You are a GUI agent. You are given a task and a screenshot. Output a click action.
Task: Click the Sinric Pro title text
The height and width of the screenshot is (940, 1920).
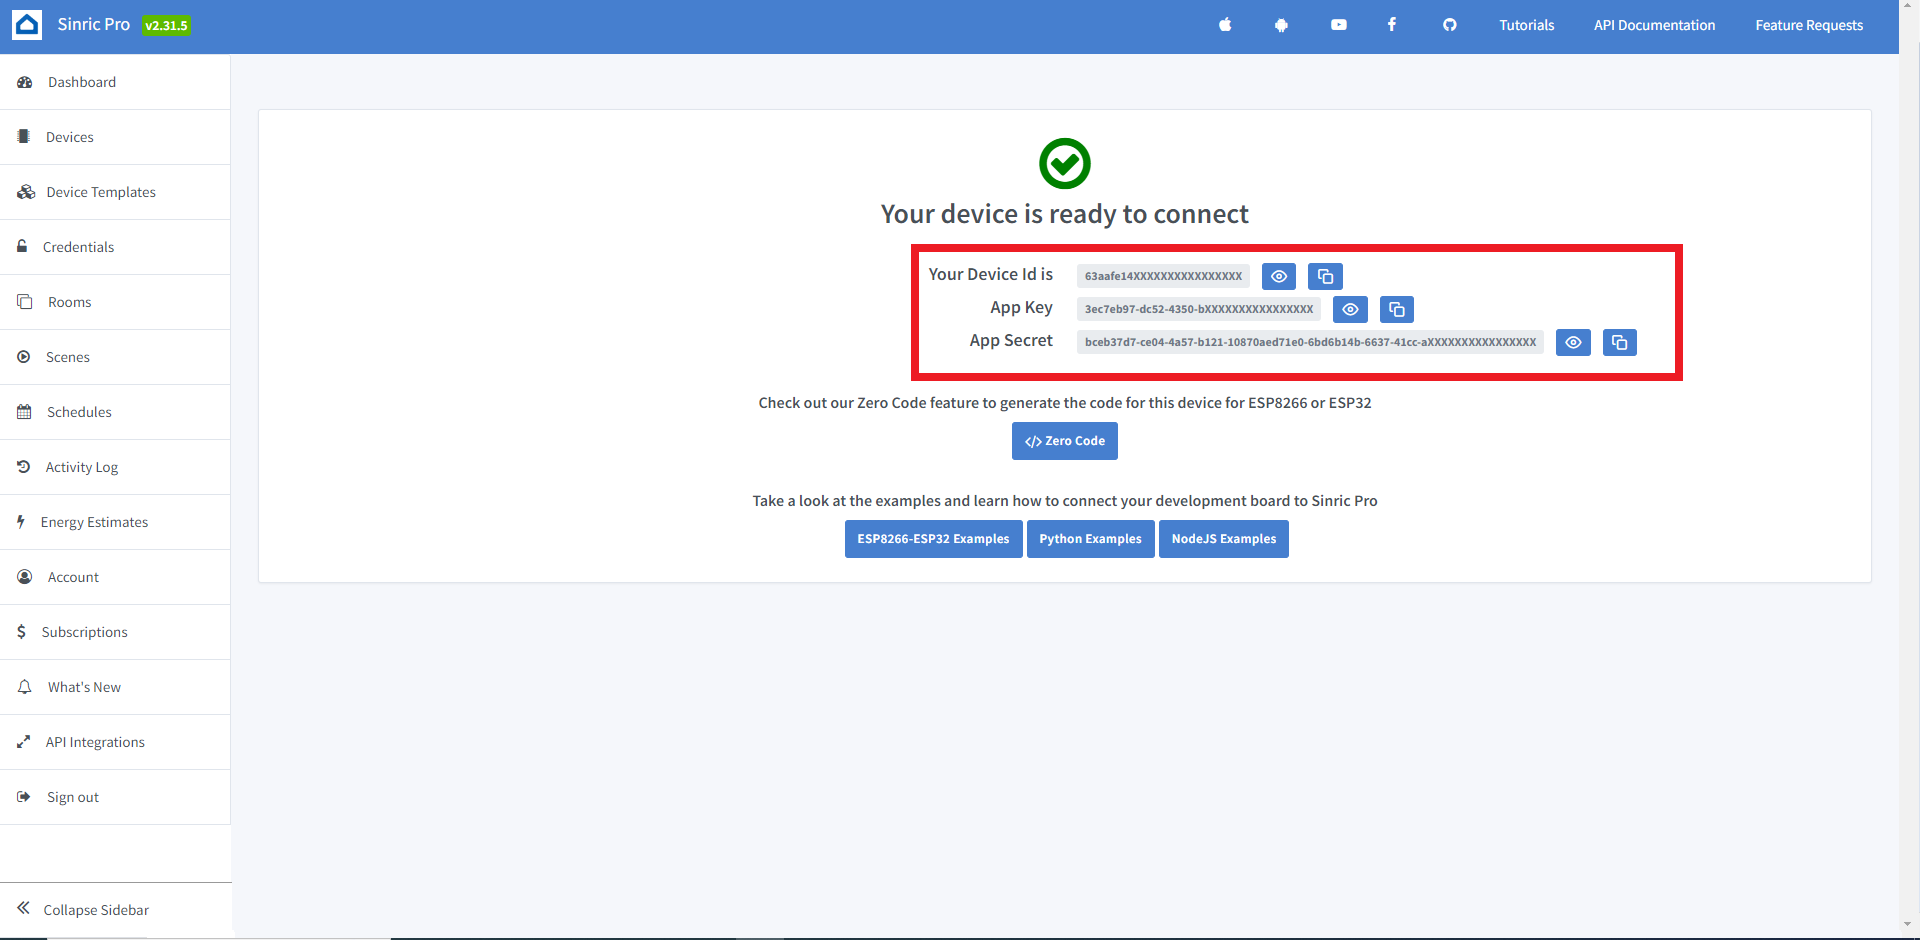point(94,24)
